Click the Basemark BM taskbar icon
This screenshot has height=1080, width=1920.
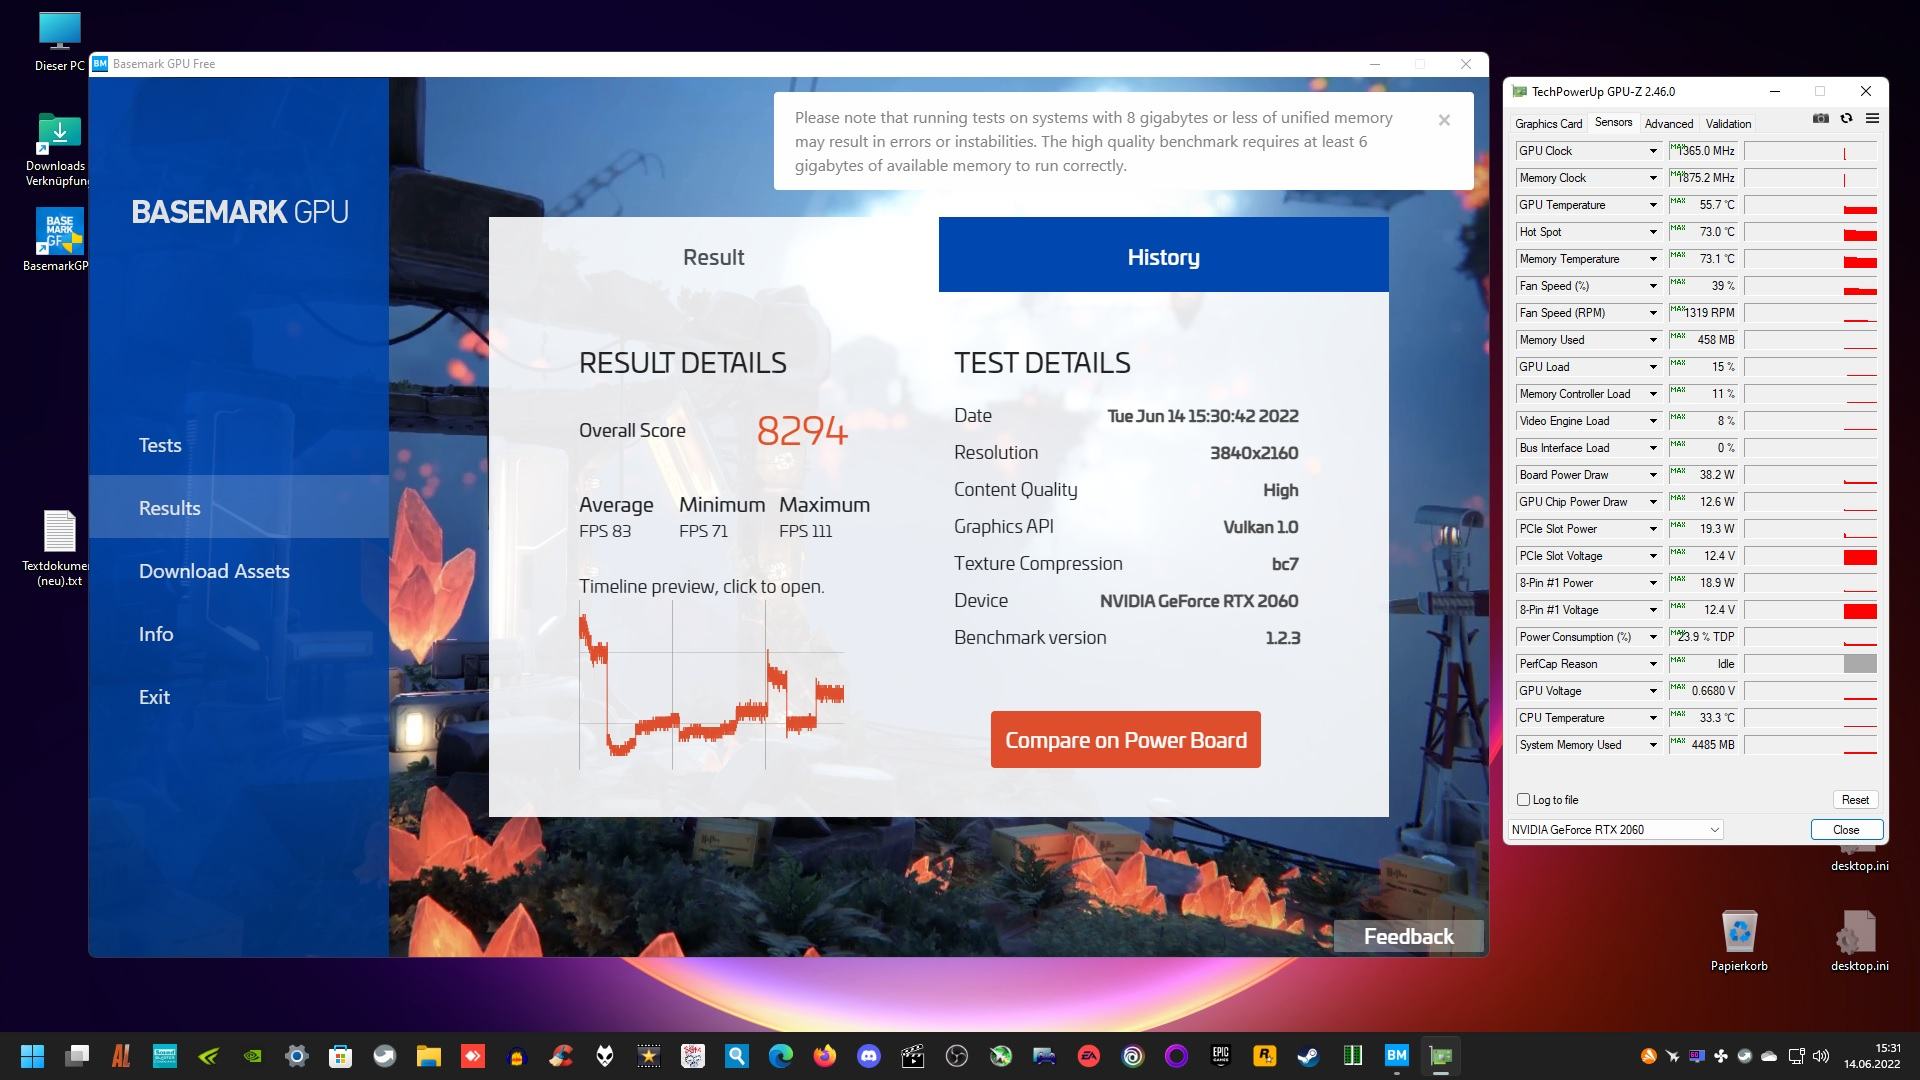(x=1396, y=1056)
